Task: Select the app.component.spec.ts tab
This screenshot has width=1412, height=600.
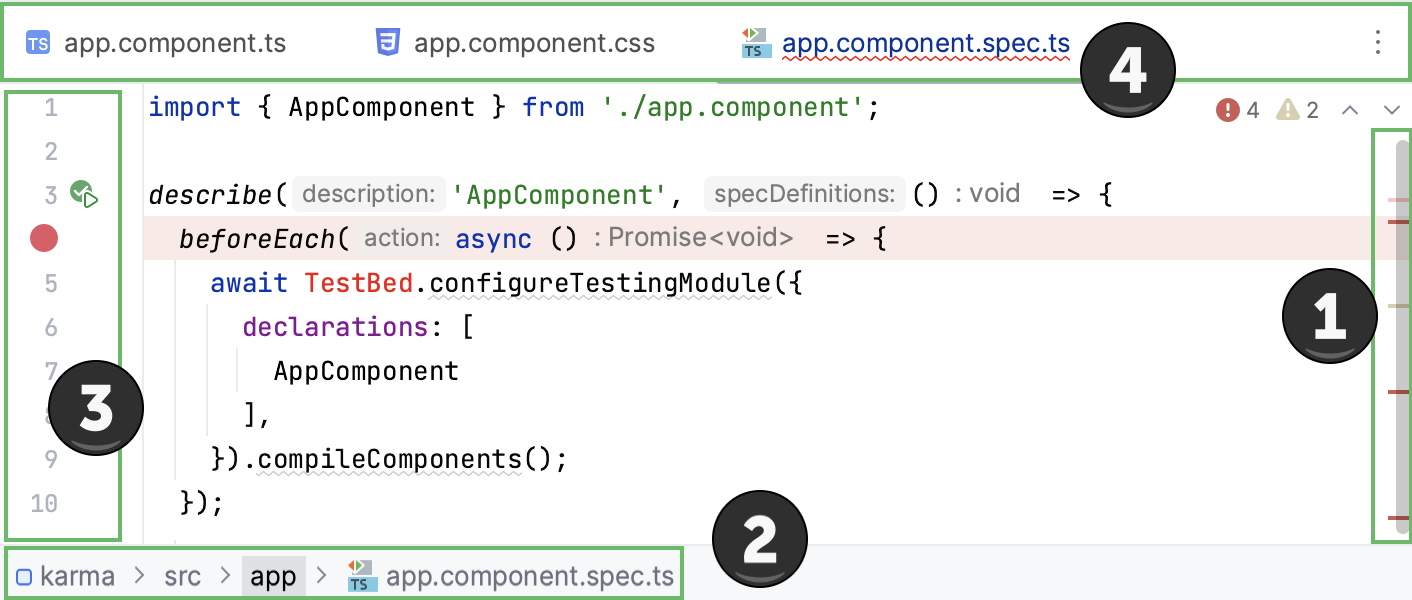Action: point(925,44)
